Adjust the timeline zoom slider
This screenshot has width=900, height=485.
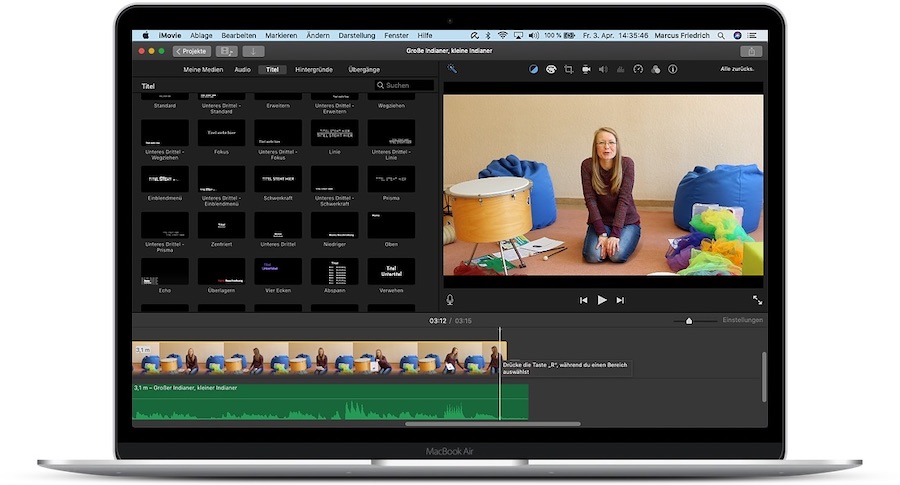689,321
